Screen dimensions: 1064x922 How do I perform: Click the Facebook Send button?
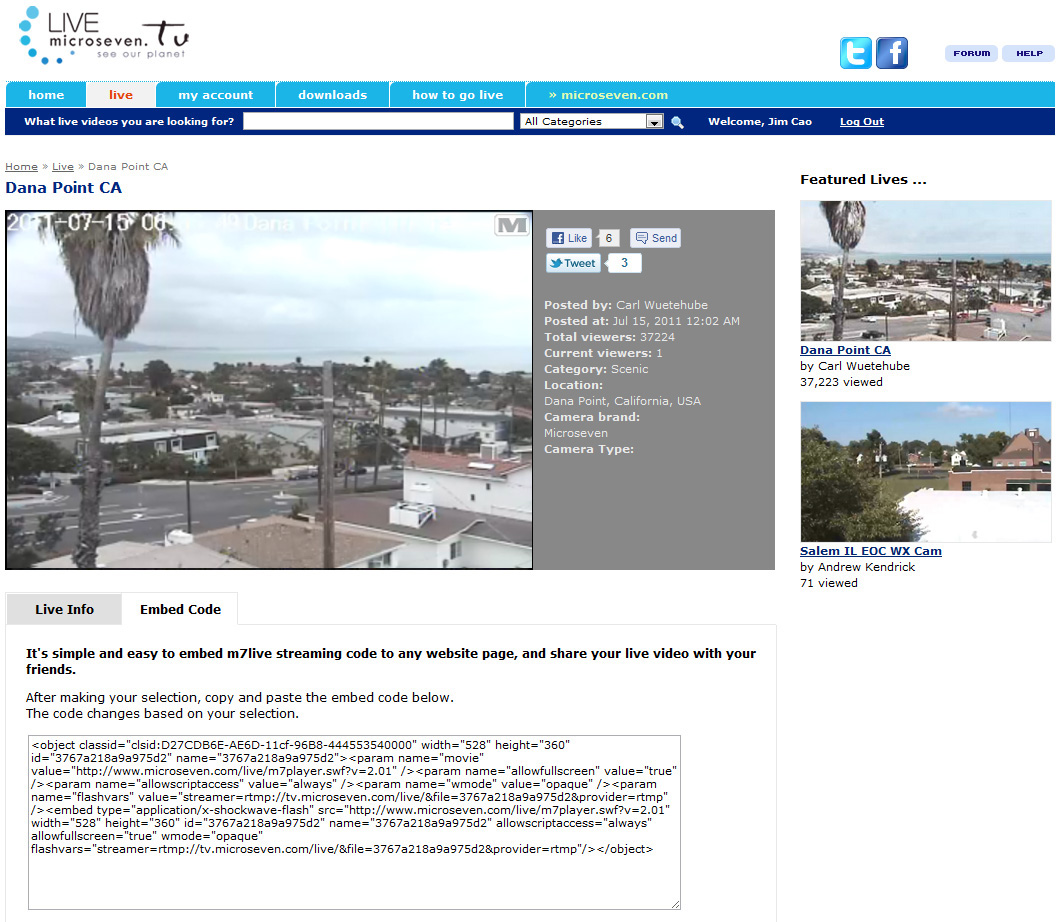click(x=656, y=238)
